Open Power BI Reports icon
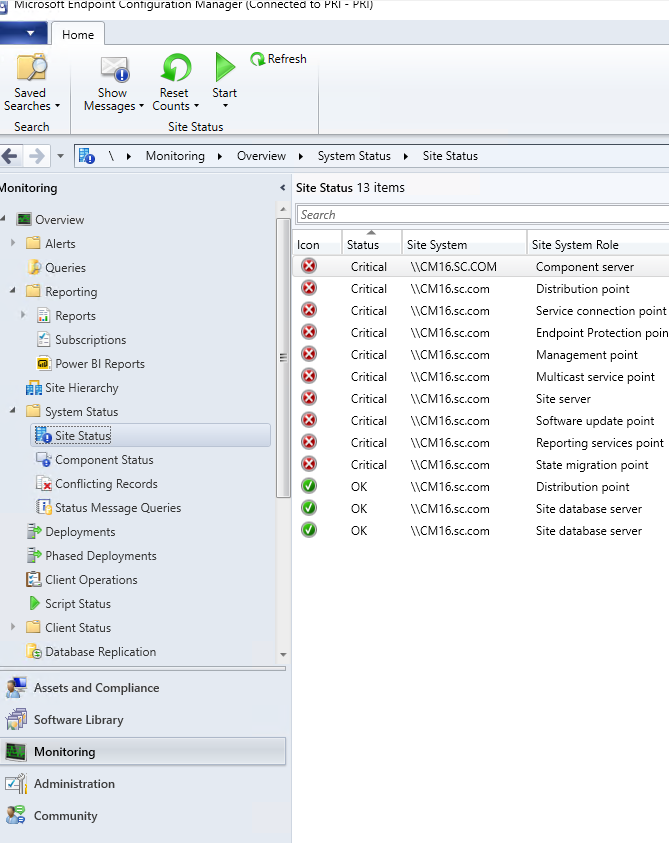This screenshot has height=843, width=669. (43, 363)
